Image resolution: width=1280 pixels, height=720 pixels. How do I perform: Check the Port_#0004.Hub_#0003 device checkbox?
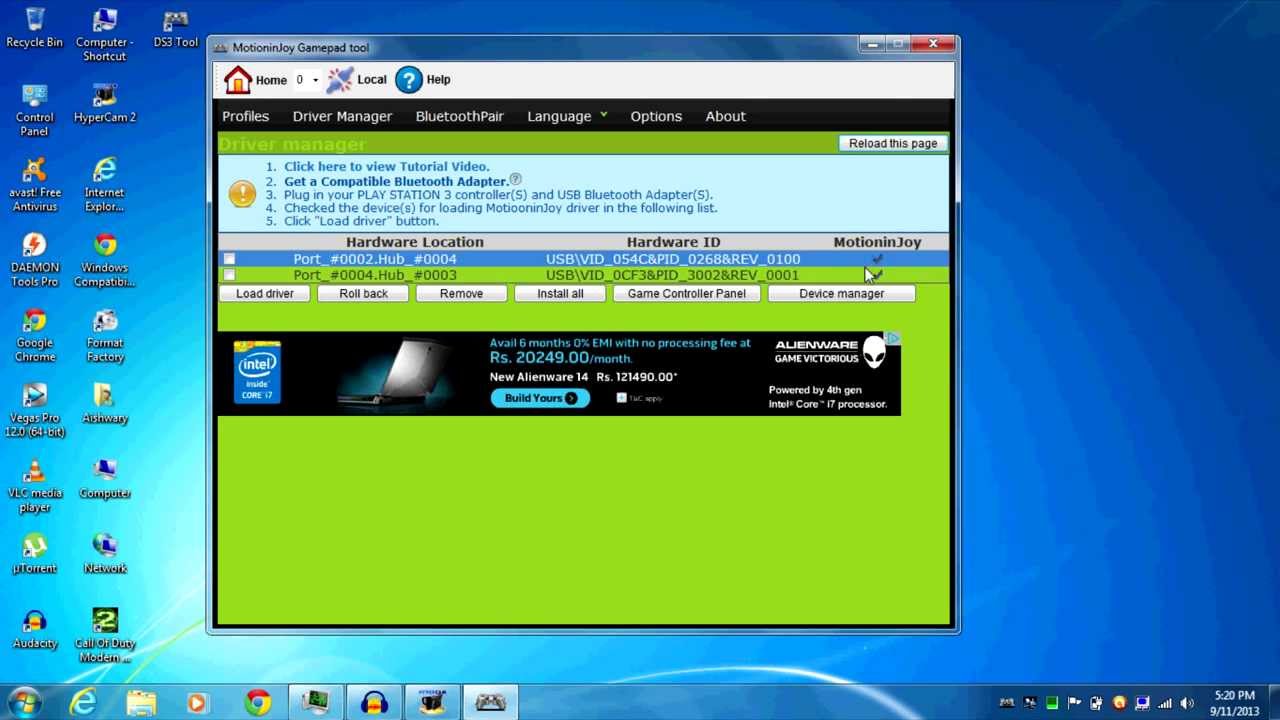click(229, 275)
